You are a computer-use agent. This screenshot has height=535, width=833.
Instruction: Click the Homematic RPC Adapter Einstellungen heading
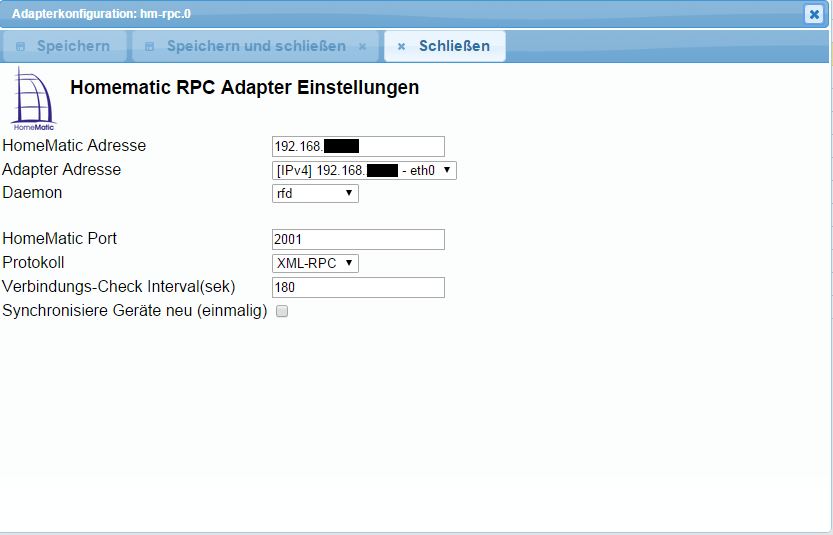[244, 87]
